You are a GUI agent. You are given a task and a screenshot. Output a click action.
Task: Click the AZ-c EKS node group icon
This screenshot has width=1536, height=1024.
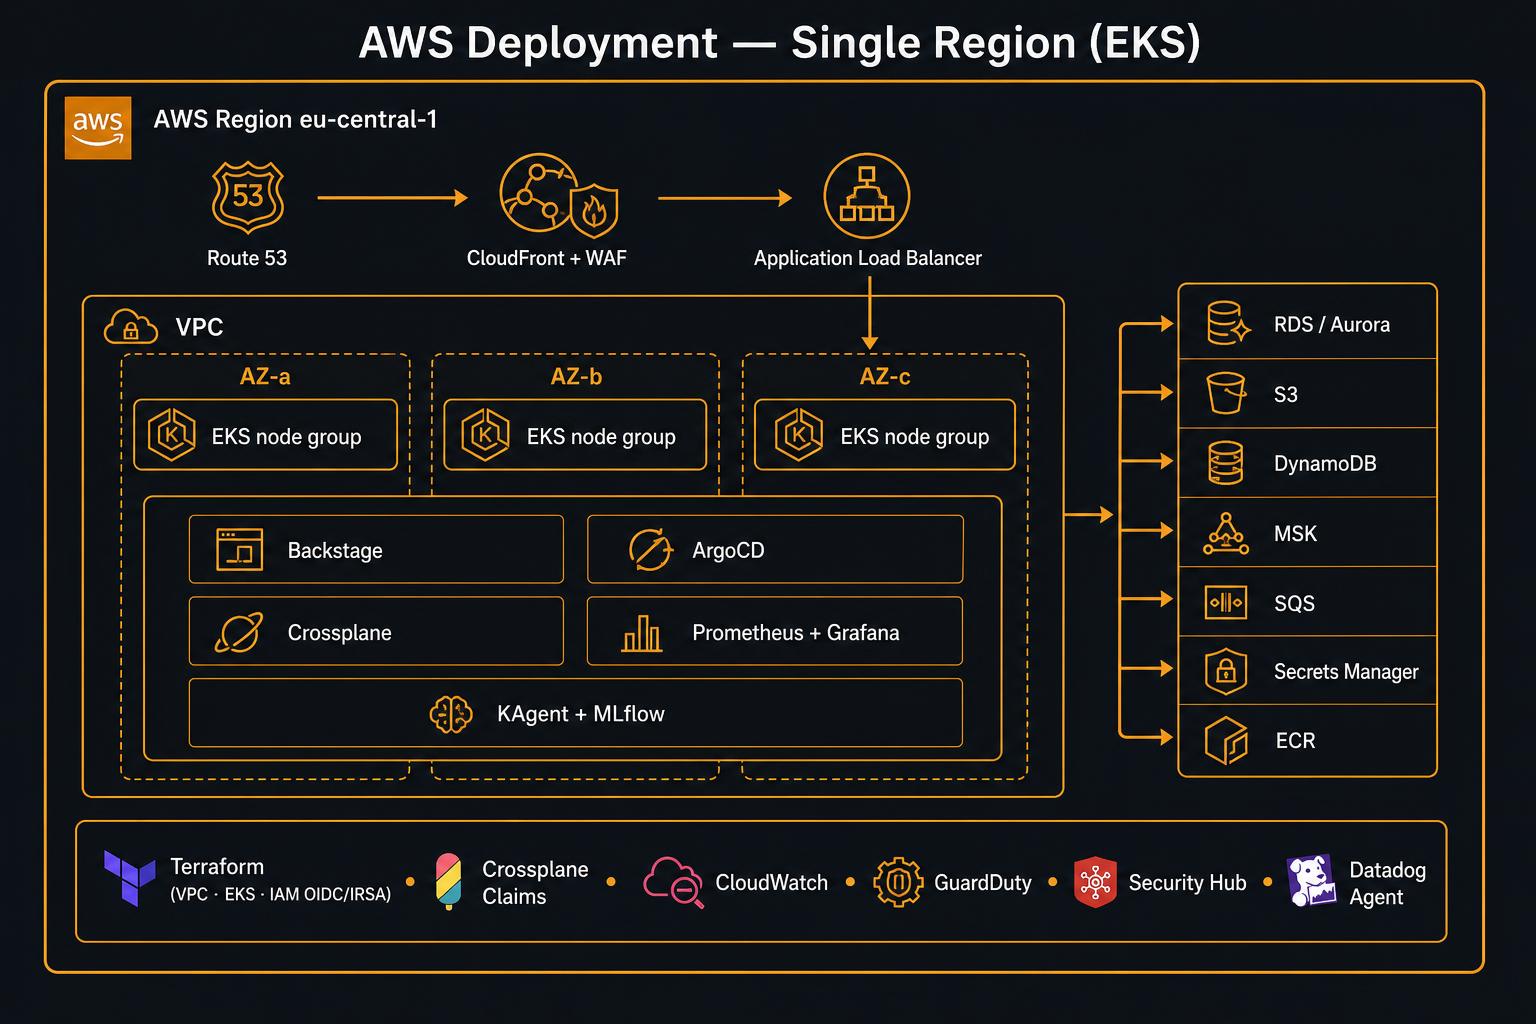pos(799,435)
